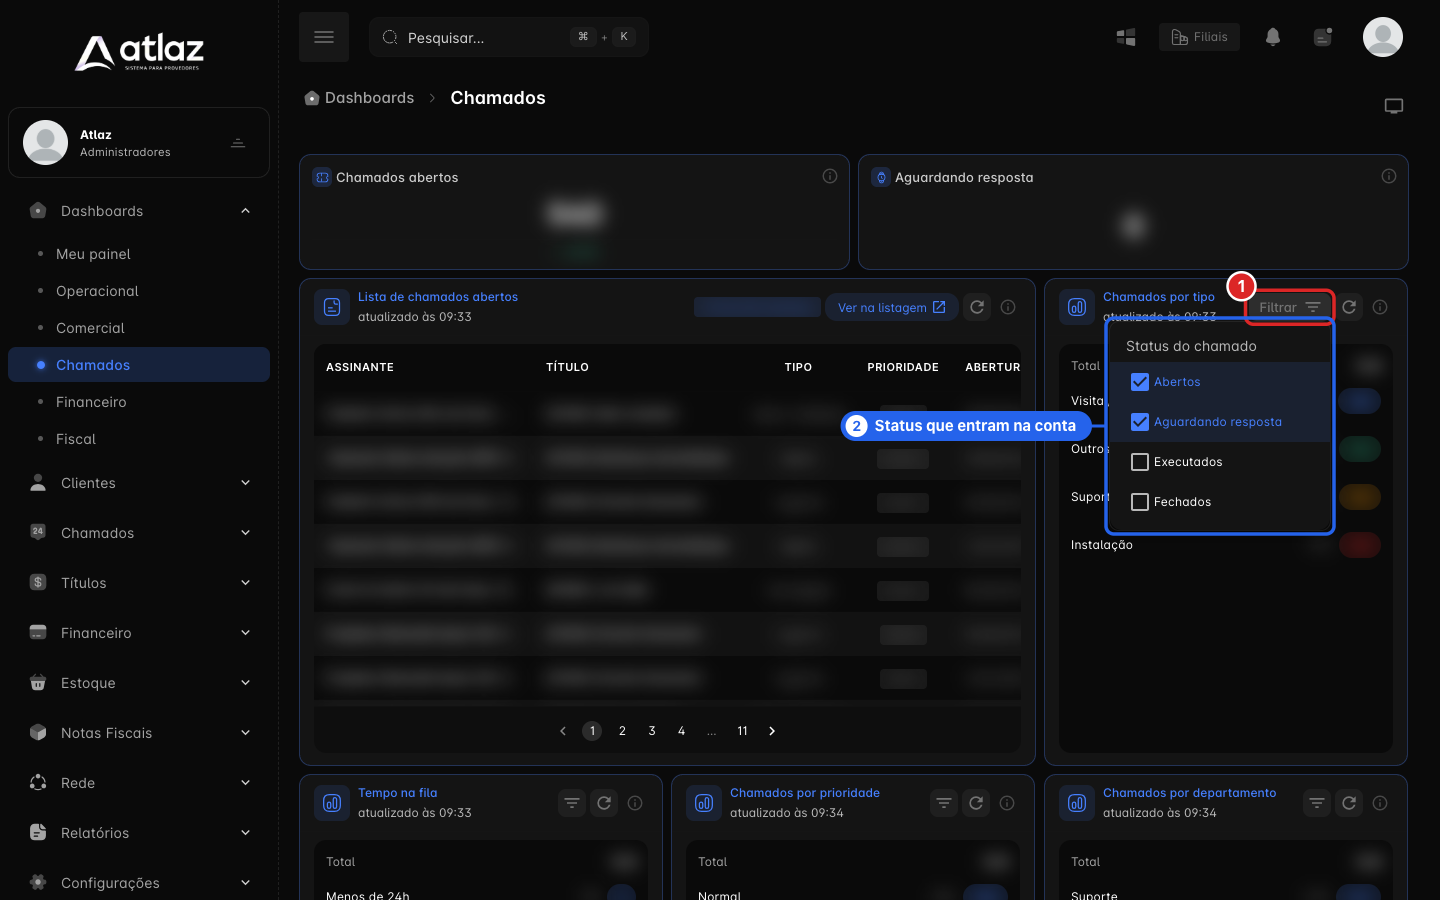The height and width of the screenshot is (900, 1440).
Task: Click the notification bell icon
Action: [1273, 37]
